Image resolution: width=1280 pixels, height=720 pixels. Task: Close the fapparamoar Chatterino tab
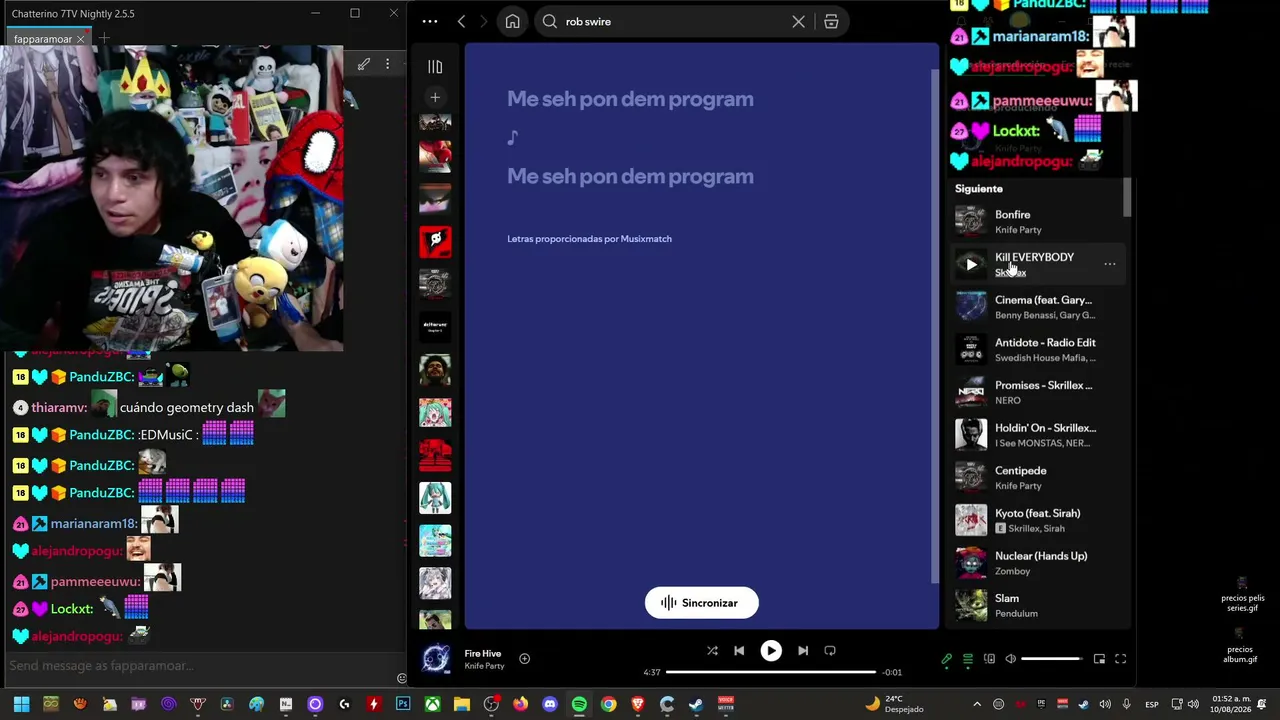[81, 39]
